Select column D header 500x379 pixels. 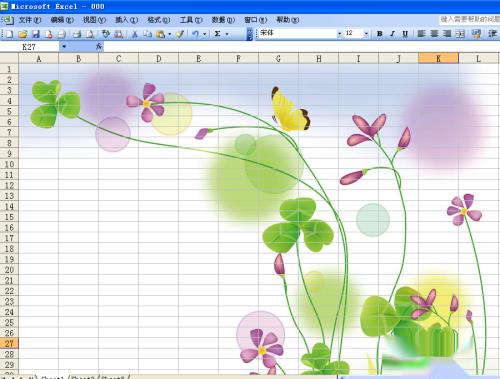(159, 59)
